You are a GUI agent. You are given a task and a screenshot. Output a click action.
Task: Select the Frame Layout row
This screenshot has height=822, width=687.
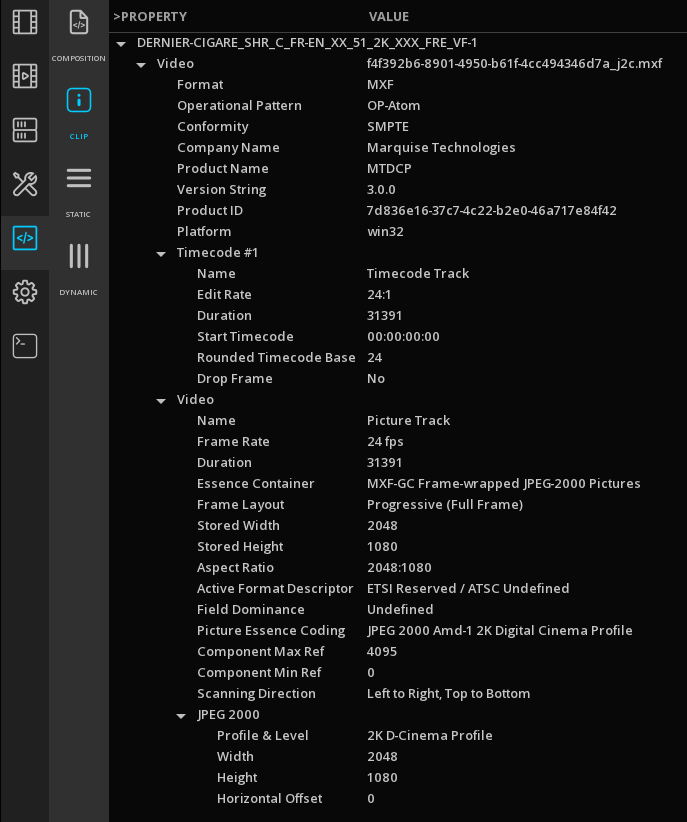click(398, 505)
